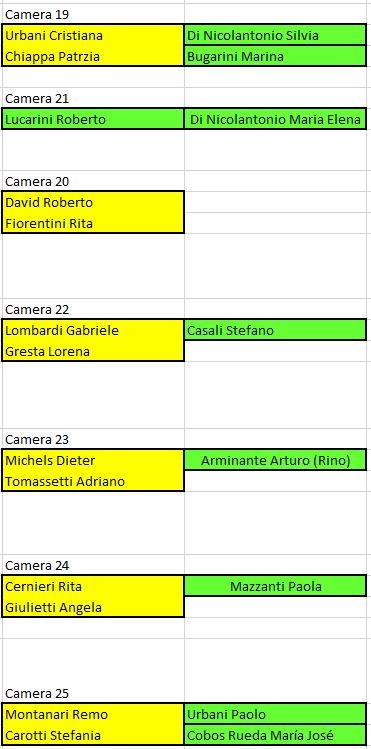The height and width of the screenshot is (749, 371).
Task: Select the Fiorentini Rita cell
Action: coord(93,223)
